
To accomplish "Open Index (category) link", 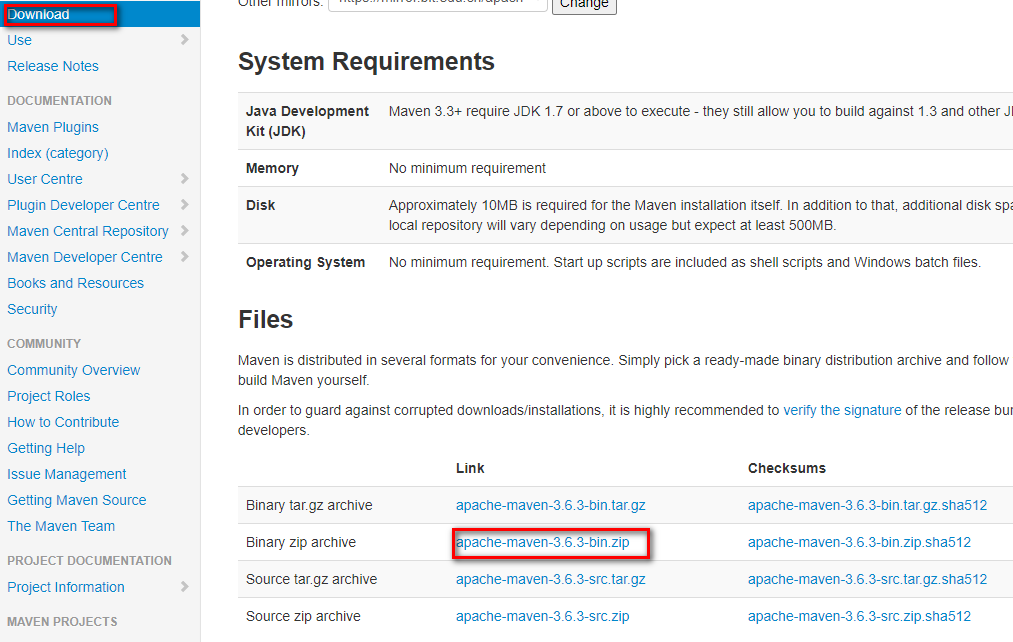I will coord(57,153).
